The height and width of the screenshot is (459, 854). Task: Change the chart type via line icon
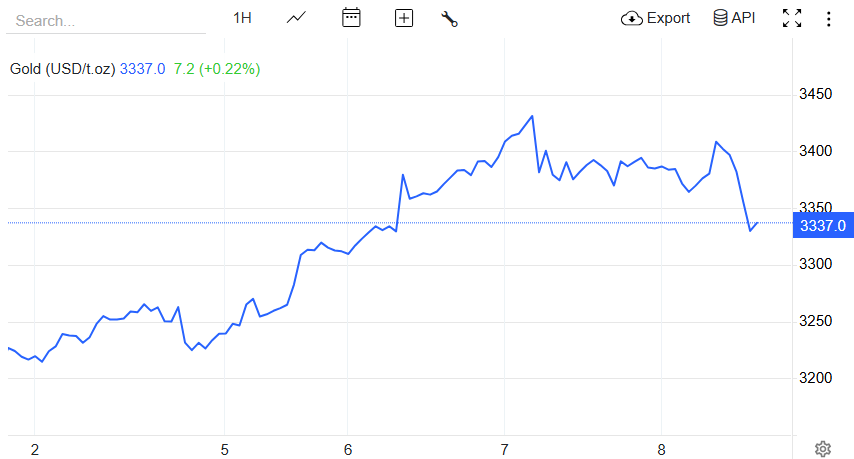(x=296, y=18)
